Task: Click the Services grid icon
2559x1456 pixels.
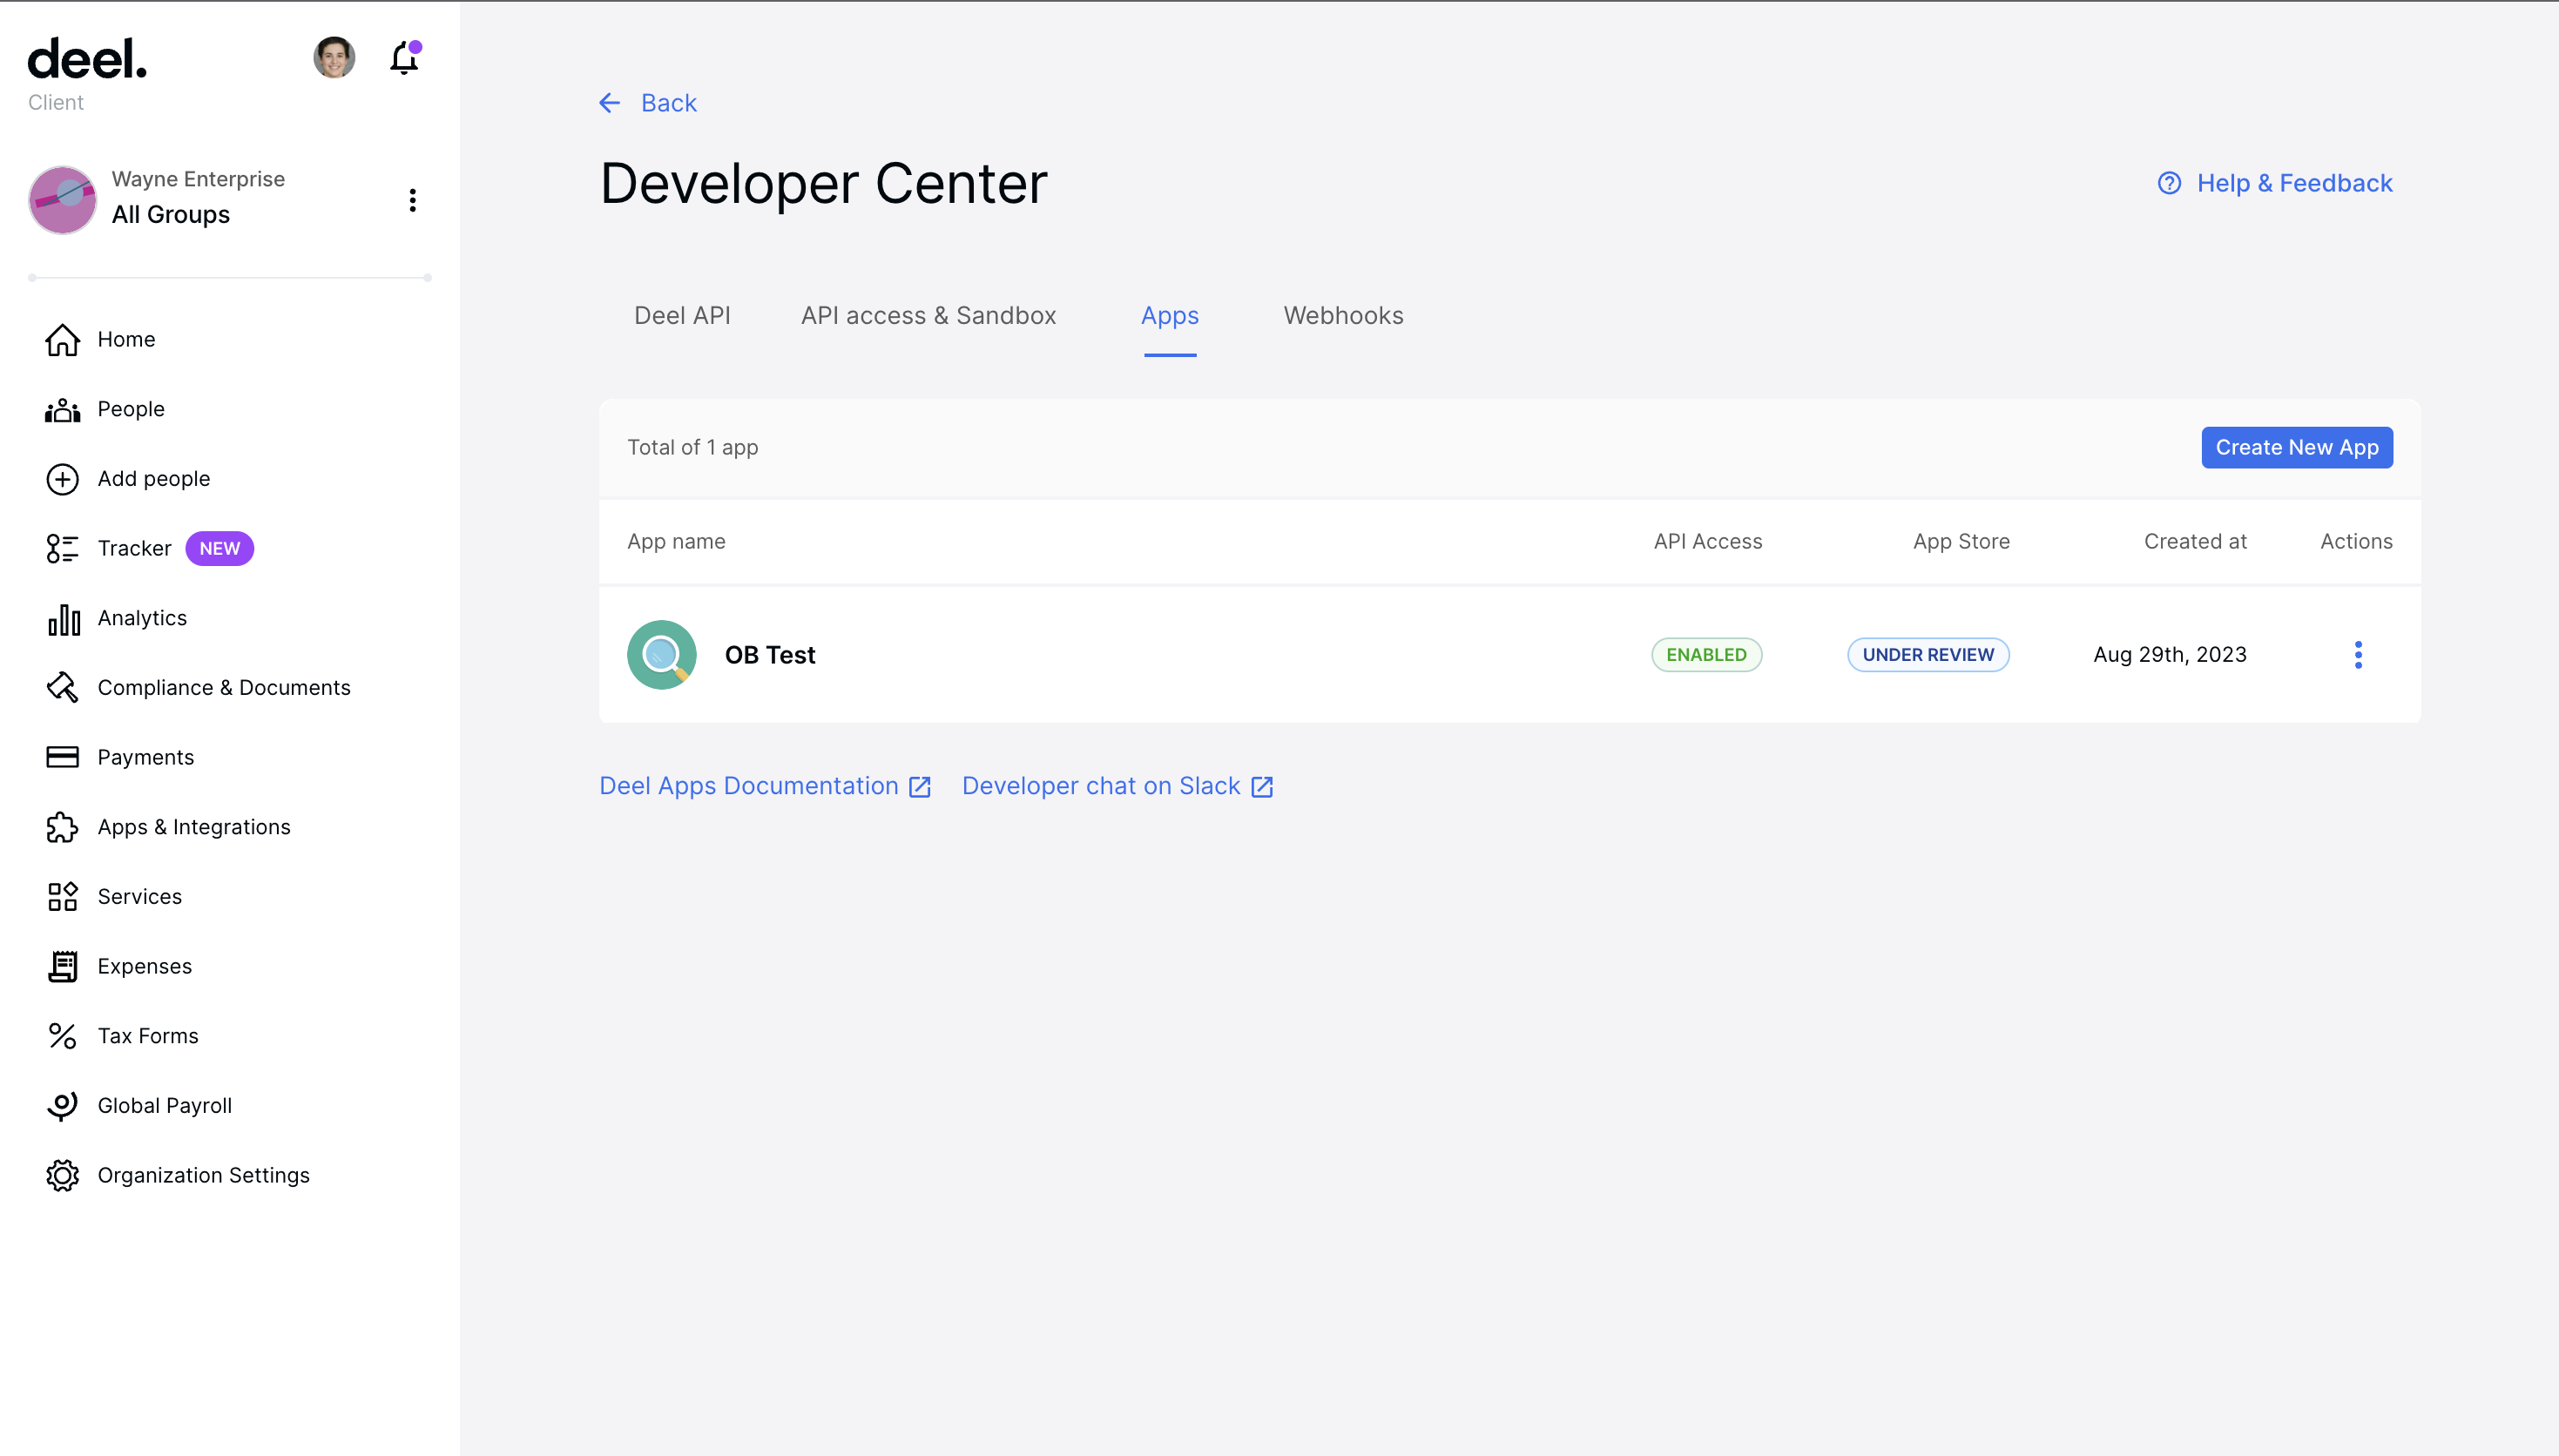Action: click(62, 897)
